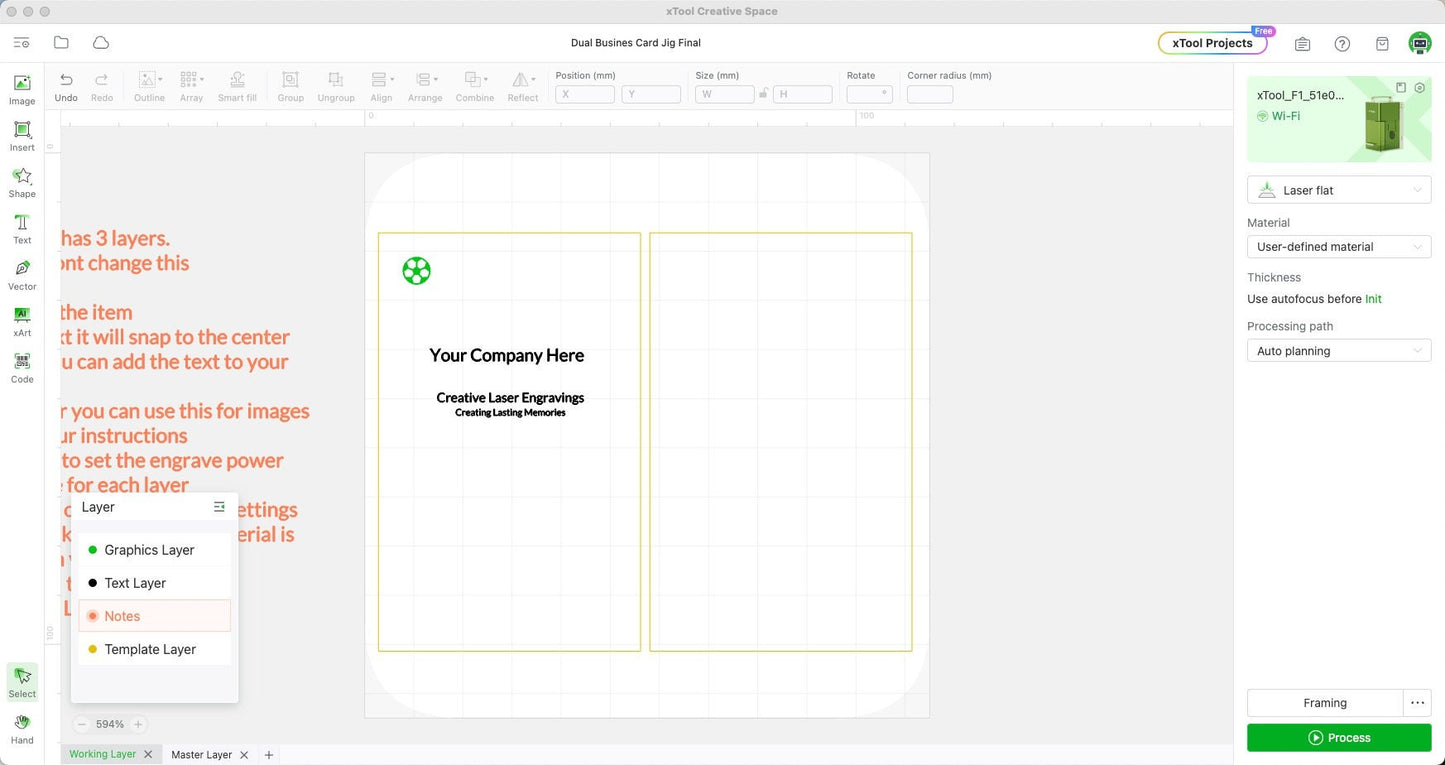
Task: Switch to the Master Layer tab
Action: point(201,755)
